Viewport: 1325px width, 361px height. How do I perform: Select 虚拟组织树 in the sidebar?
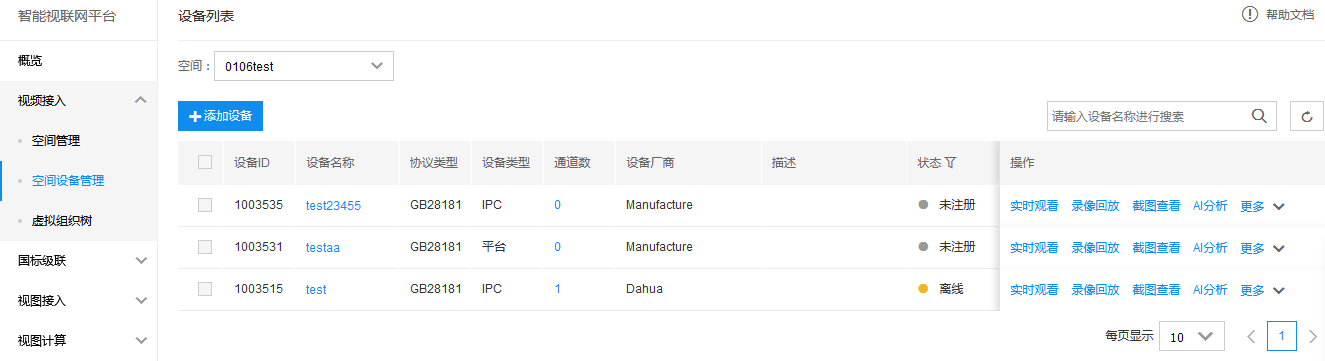[x=62, y=220]
